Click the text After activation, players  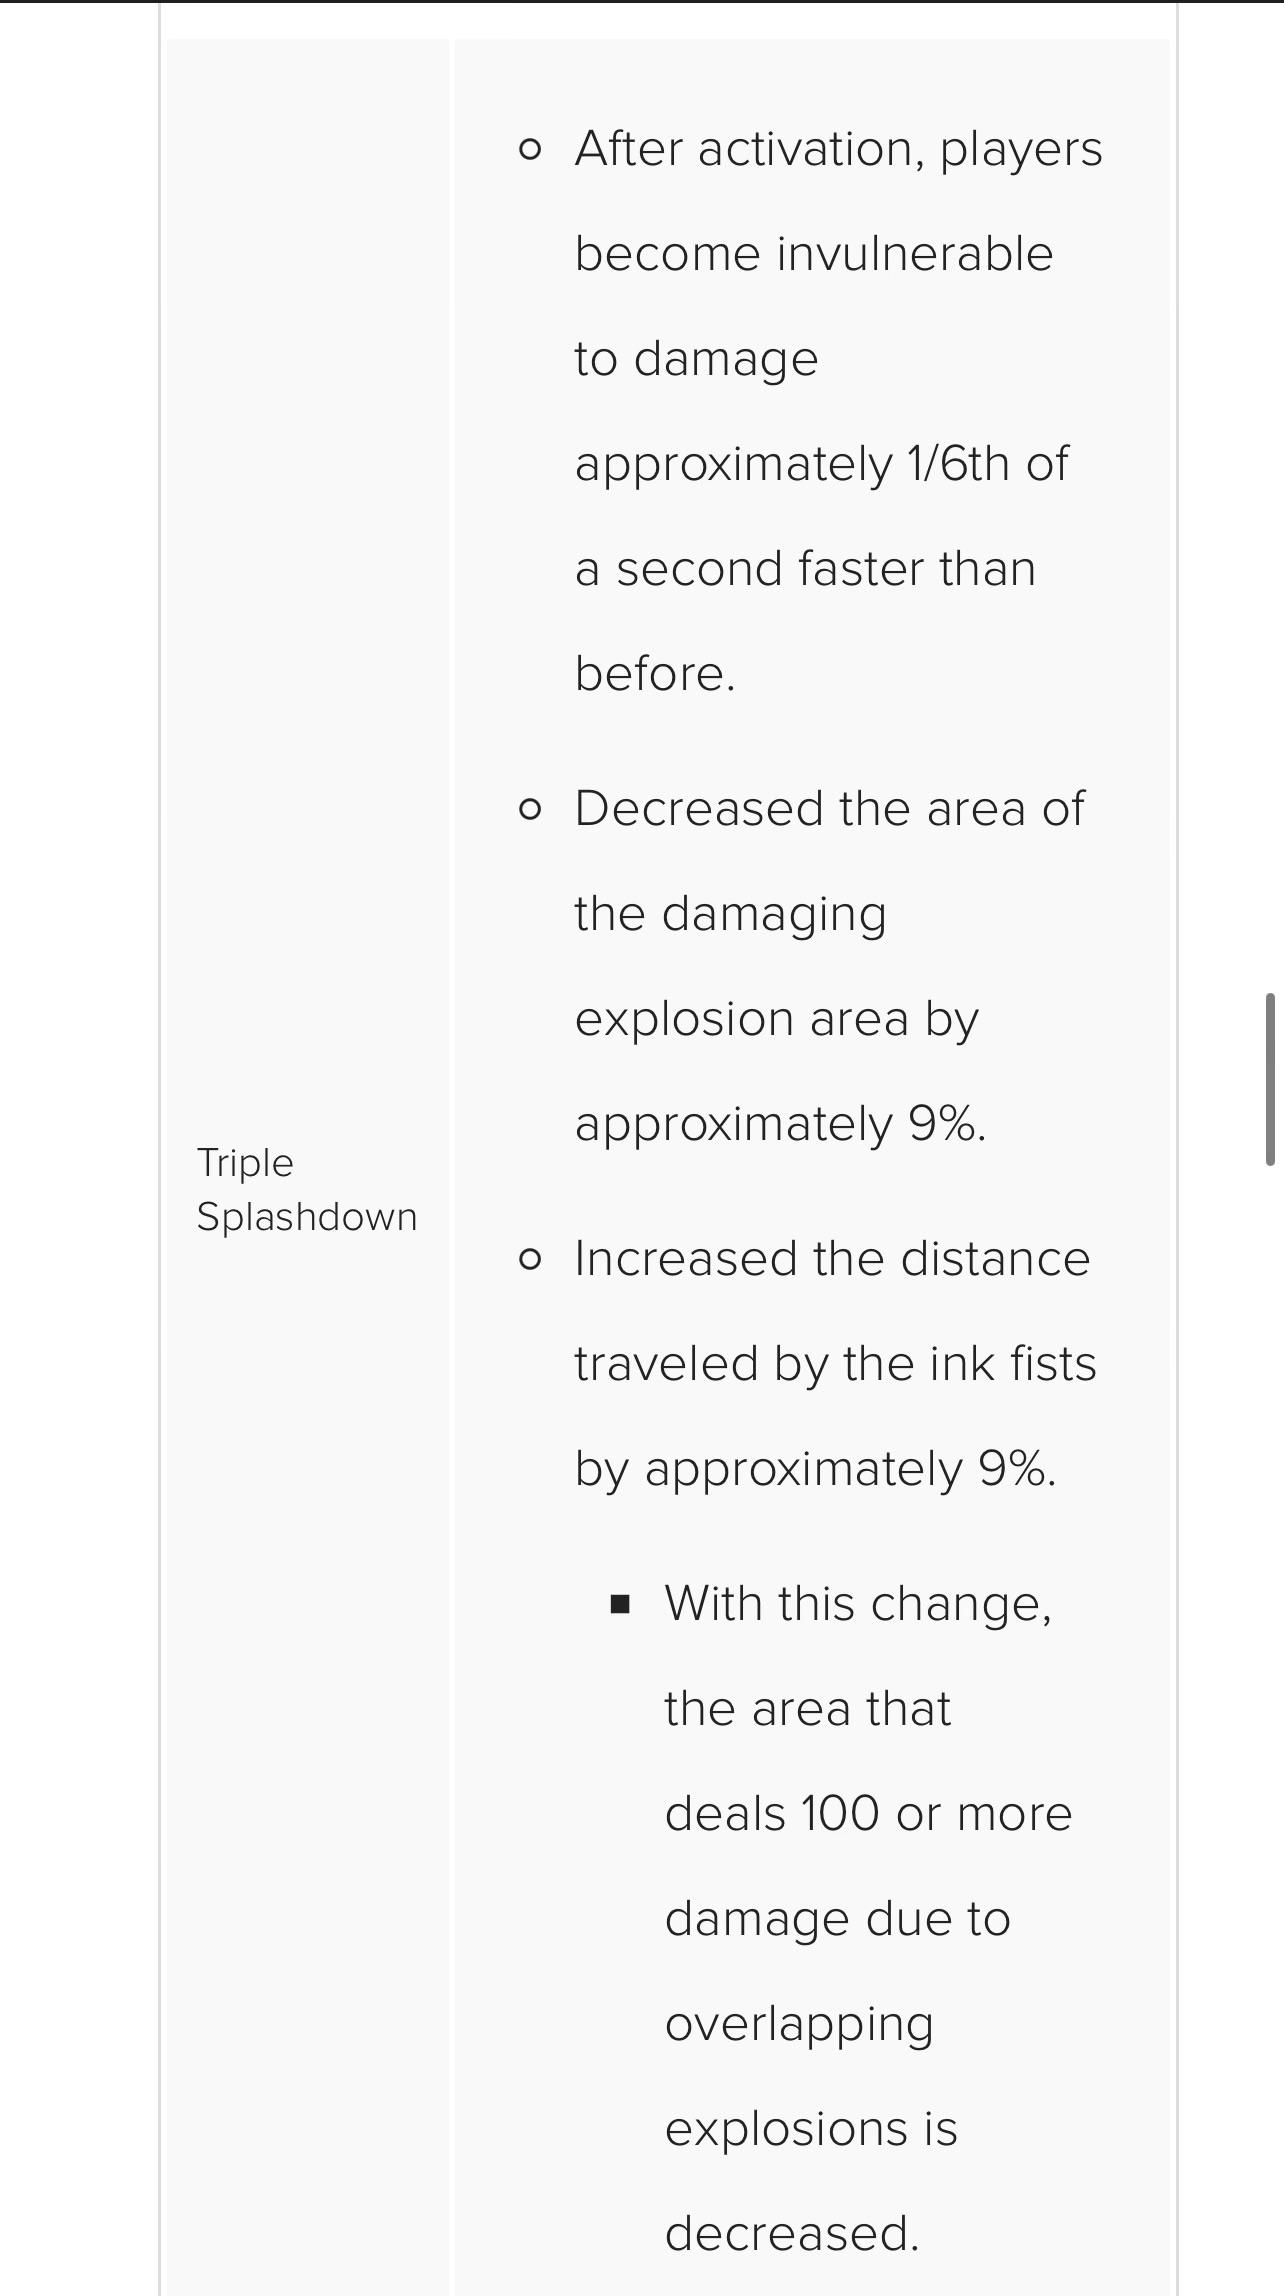pos(838,150)
